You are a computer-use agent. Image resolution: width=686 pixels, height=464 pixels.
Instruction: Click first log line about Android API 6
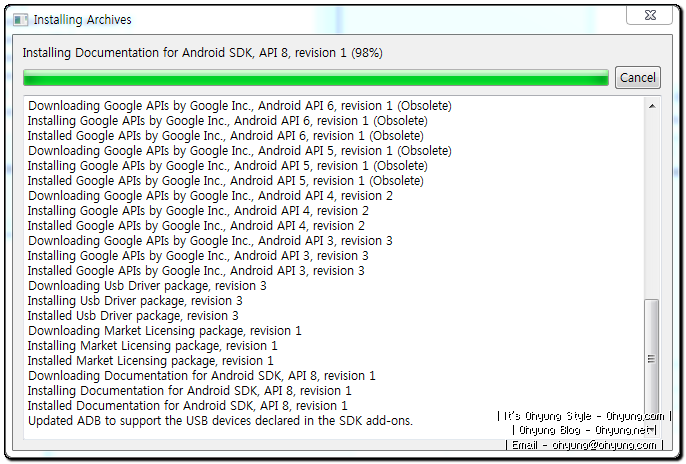pyautogui.click(x=240, y=106)
